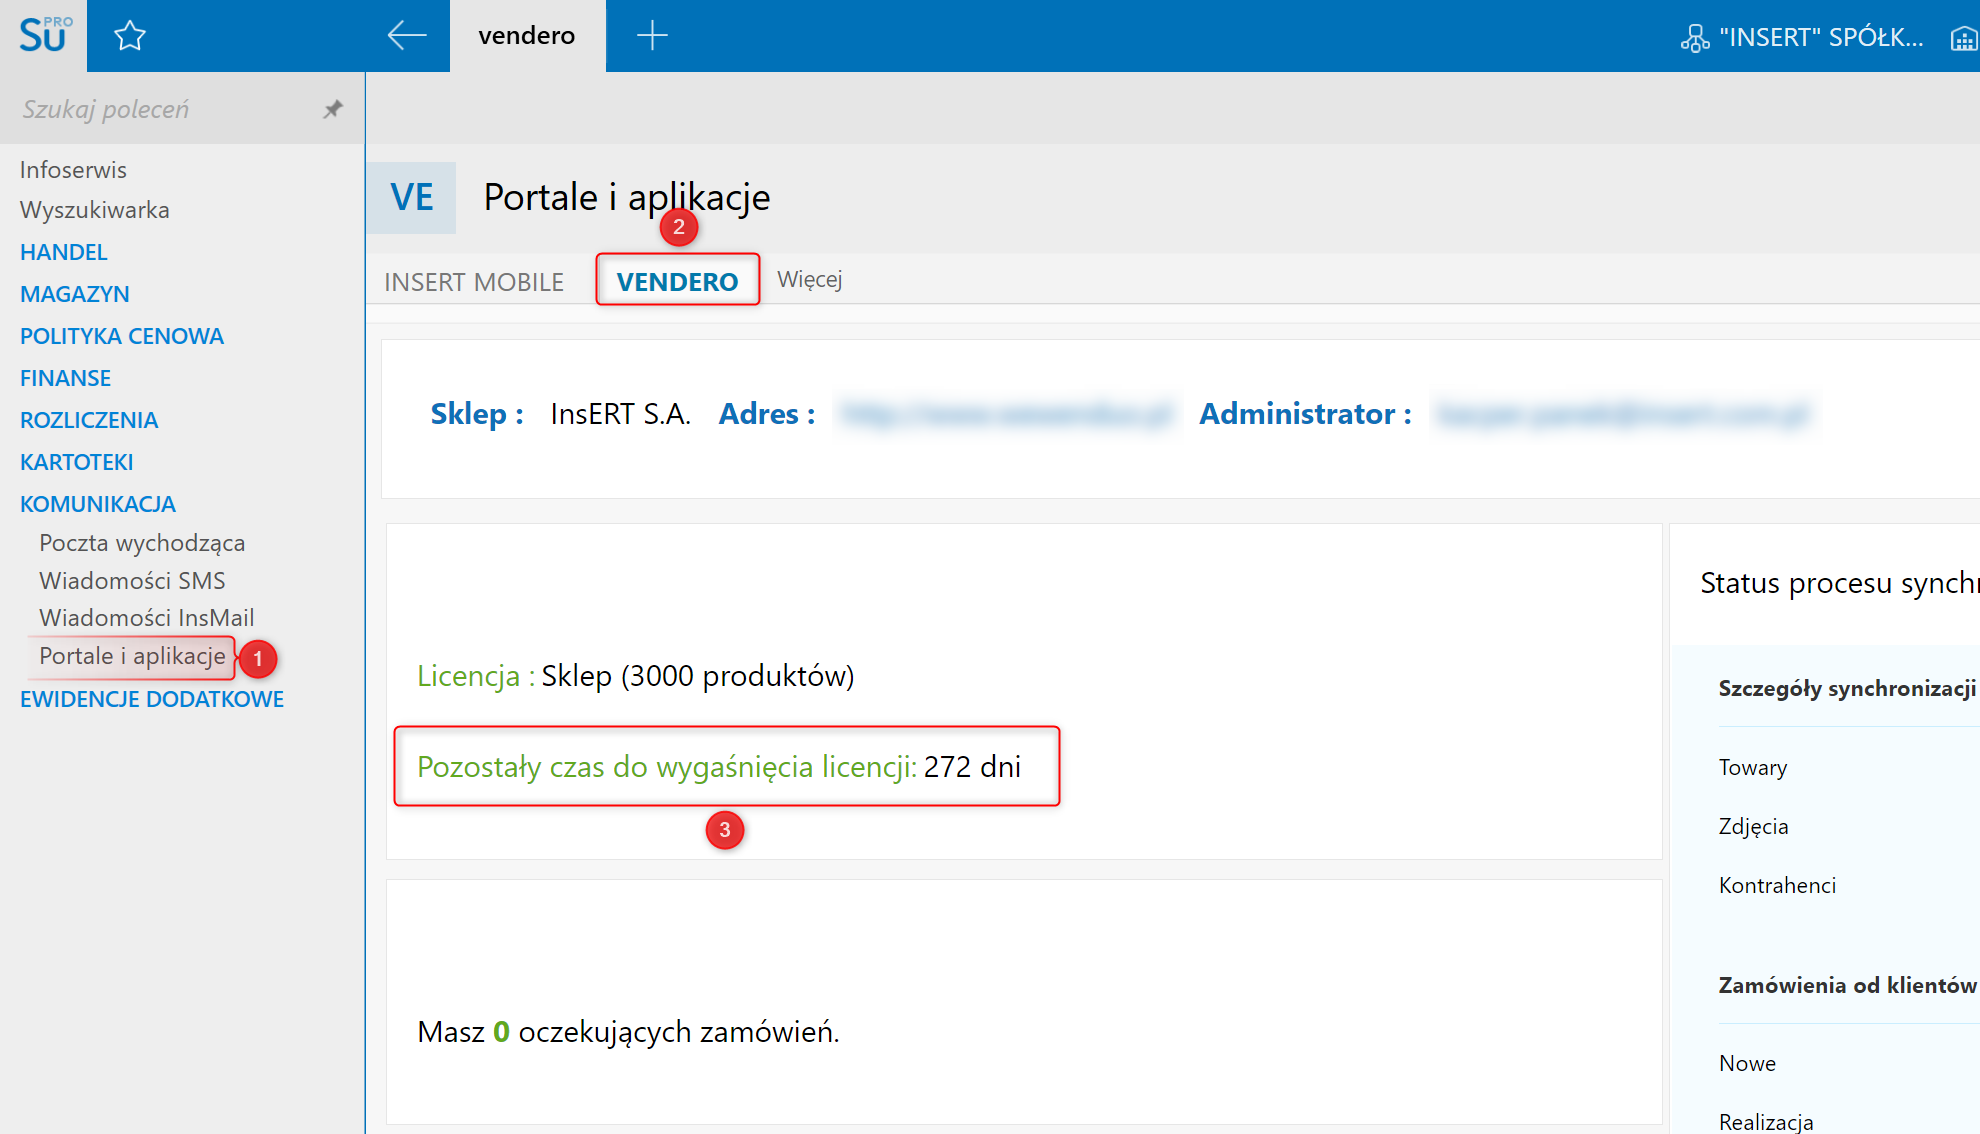The image size is (1980, 1134).
Task: Click the user network icon beside INSERT
Action: [x=1695, y=38]
